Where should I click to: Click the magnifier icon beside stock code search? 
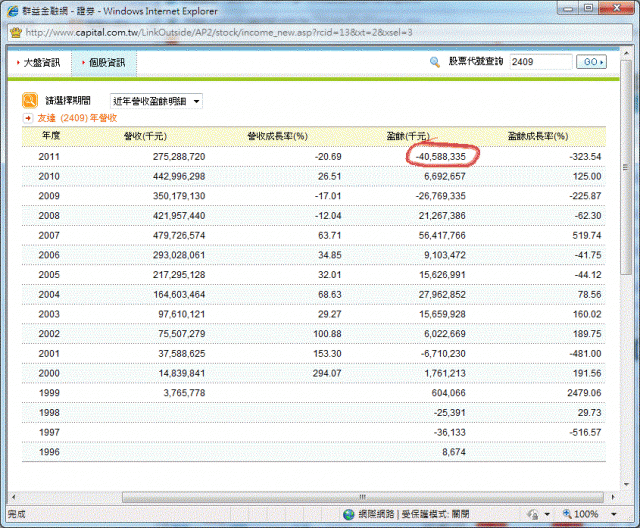[435, 62]
